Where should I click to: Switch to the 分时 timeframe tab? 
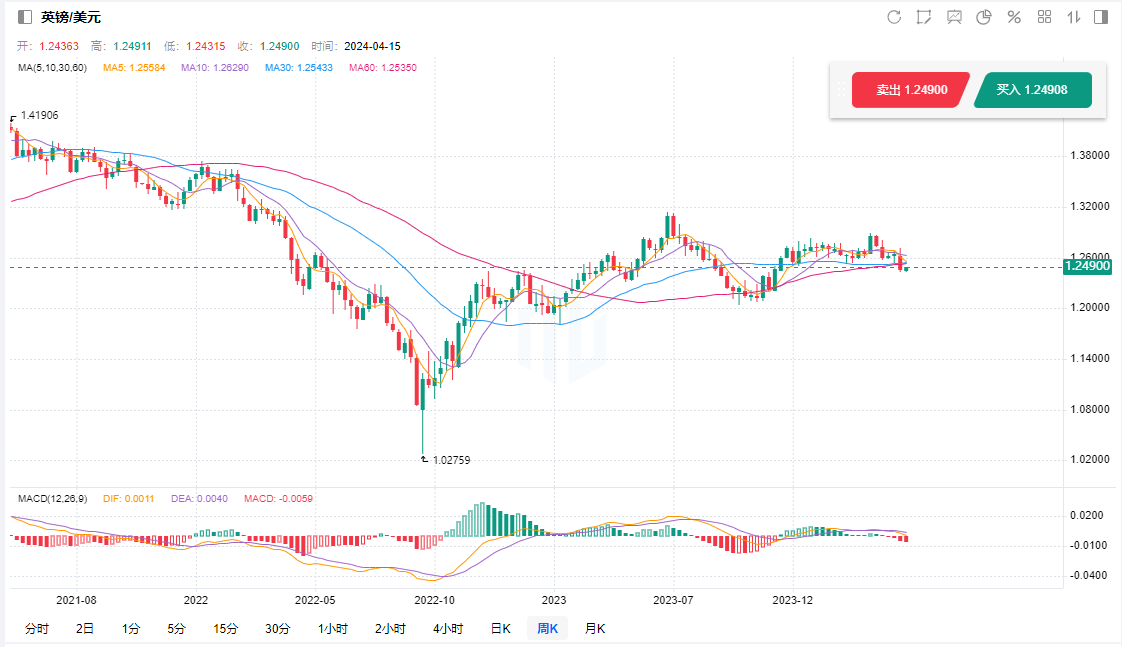coord(36,629)
